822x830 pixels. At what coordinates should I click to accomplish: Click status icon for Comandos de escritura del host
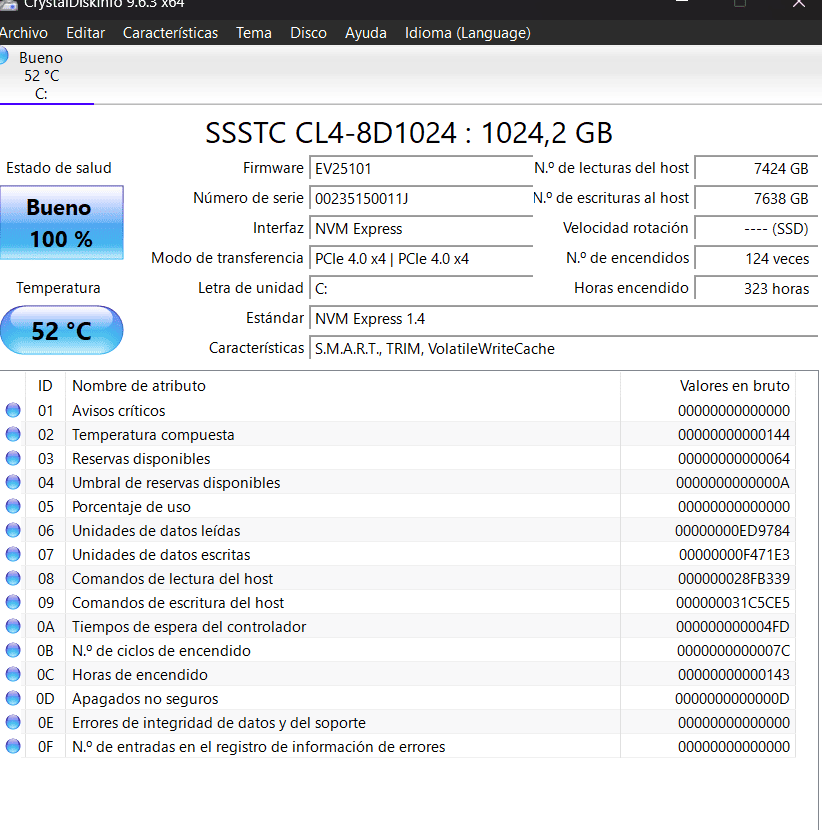pos(13,602)
